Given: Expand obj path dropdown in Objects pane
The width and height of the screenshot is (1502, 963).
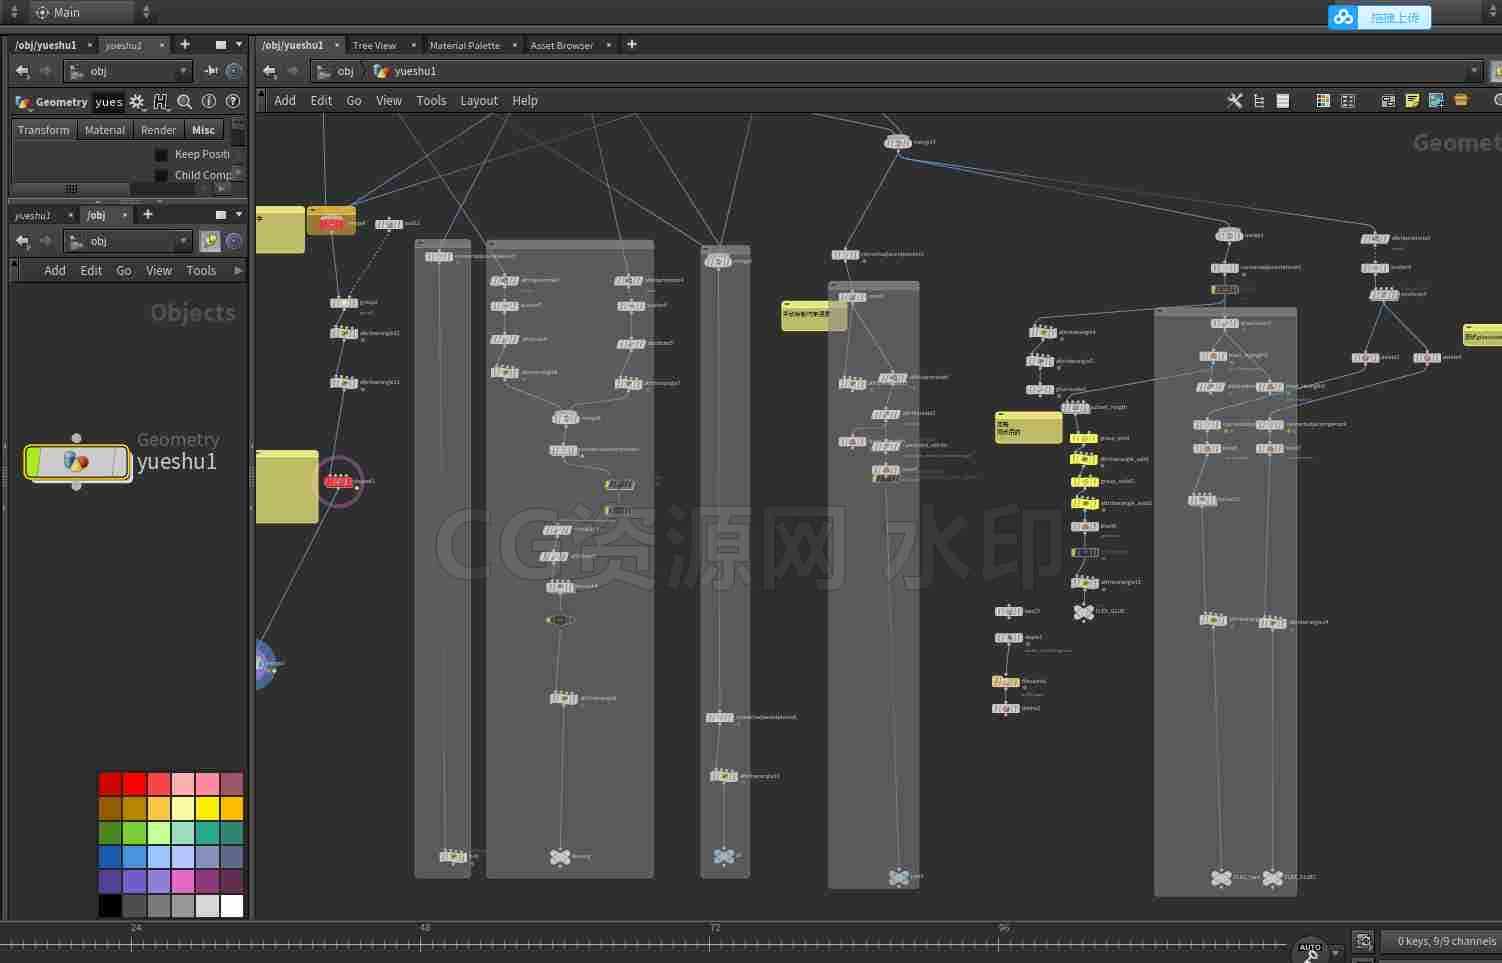Looking at the screenshot, I should [183, 241].
